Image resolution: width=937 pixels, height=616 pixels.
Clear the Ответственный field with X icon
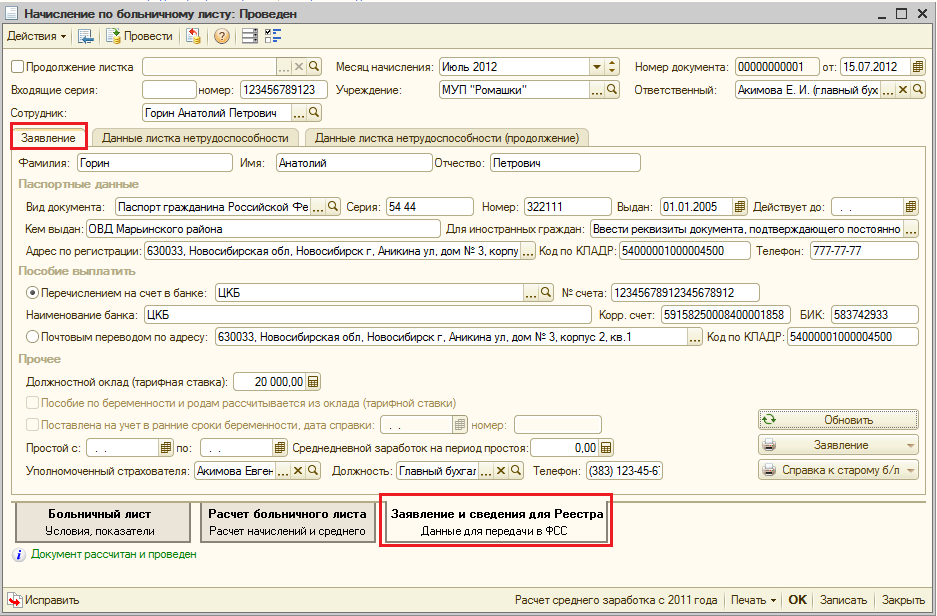point(903,90)
